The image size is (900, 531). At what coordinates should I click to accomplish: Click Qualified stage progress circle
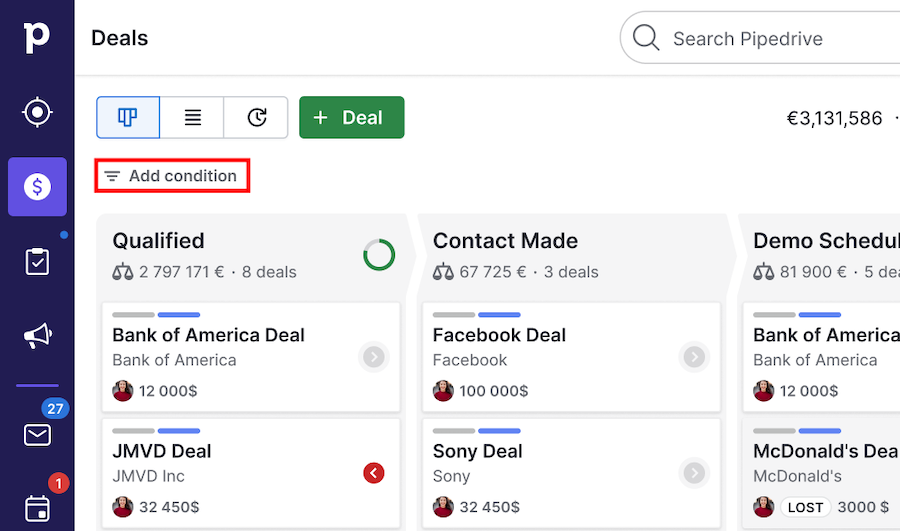tap(379, 255)
